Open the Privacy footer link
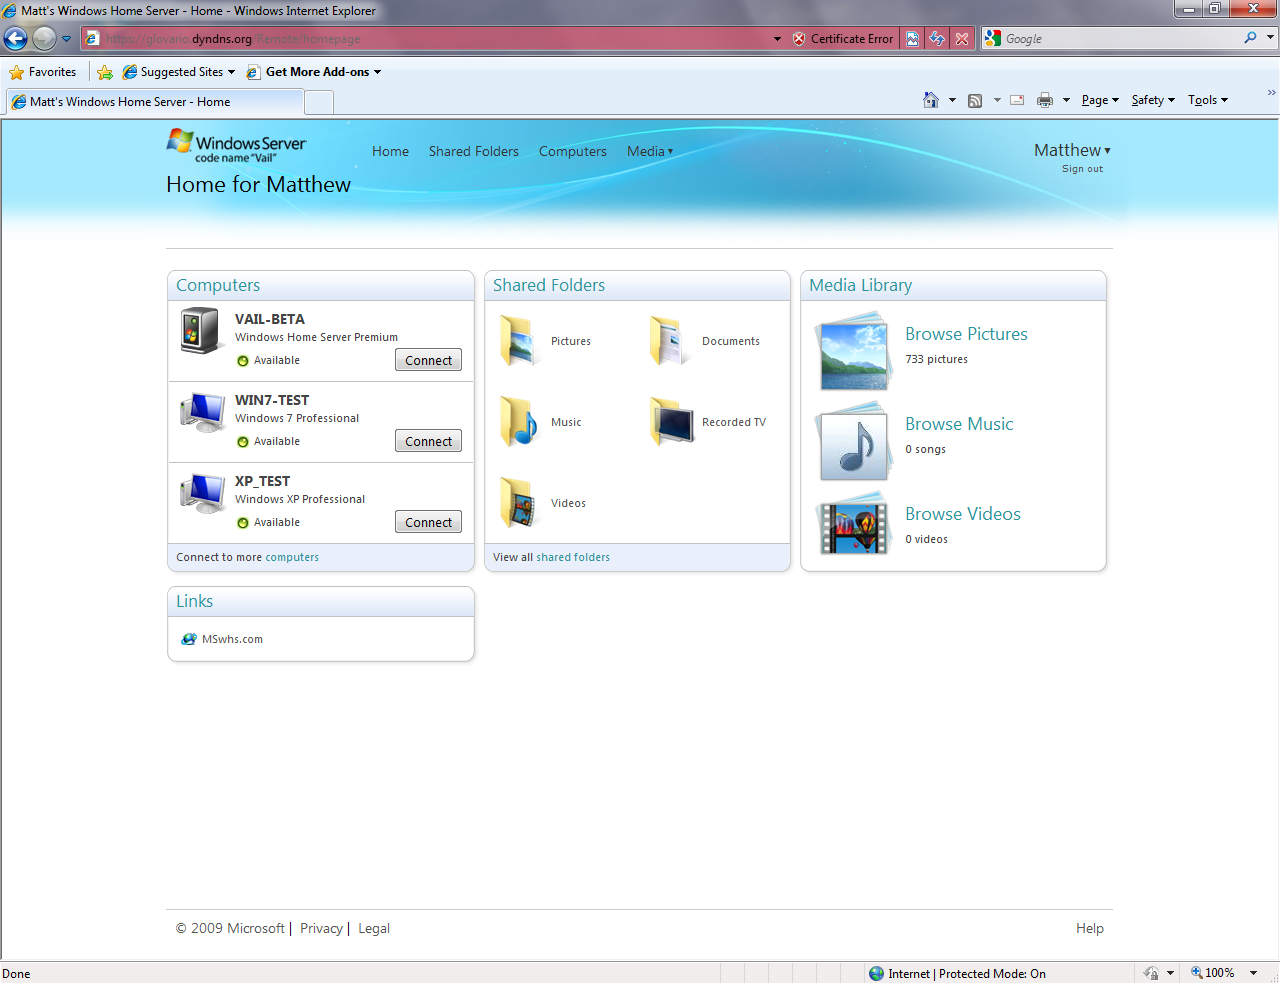The height and width of the screenshot is (984, 1280). (x=321, y=928)
